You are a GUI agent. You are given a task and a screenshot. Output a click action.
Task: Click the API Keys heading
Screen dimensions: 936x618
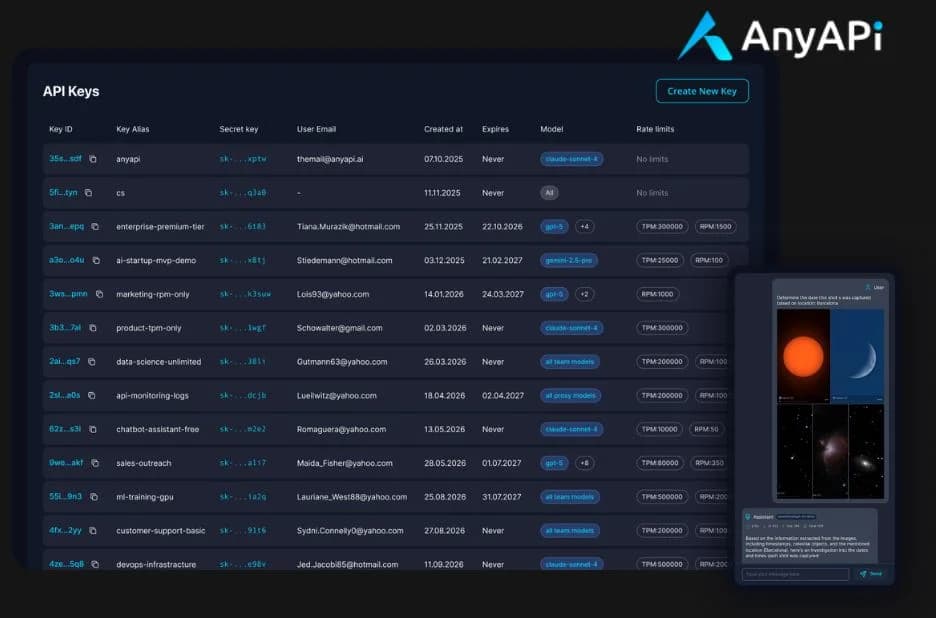coord(71,91)
